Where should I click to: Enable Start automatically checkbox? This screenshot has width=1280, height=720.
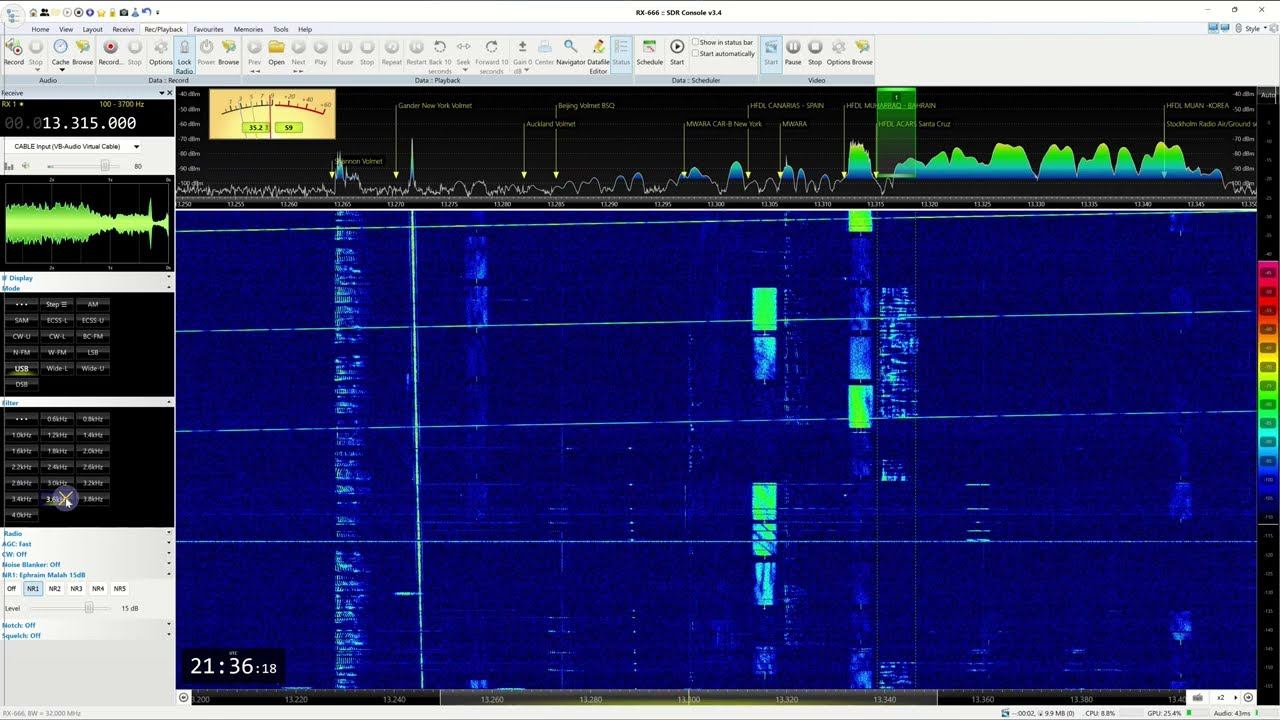[696, 54]
